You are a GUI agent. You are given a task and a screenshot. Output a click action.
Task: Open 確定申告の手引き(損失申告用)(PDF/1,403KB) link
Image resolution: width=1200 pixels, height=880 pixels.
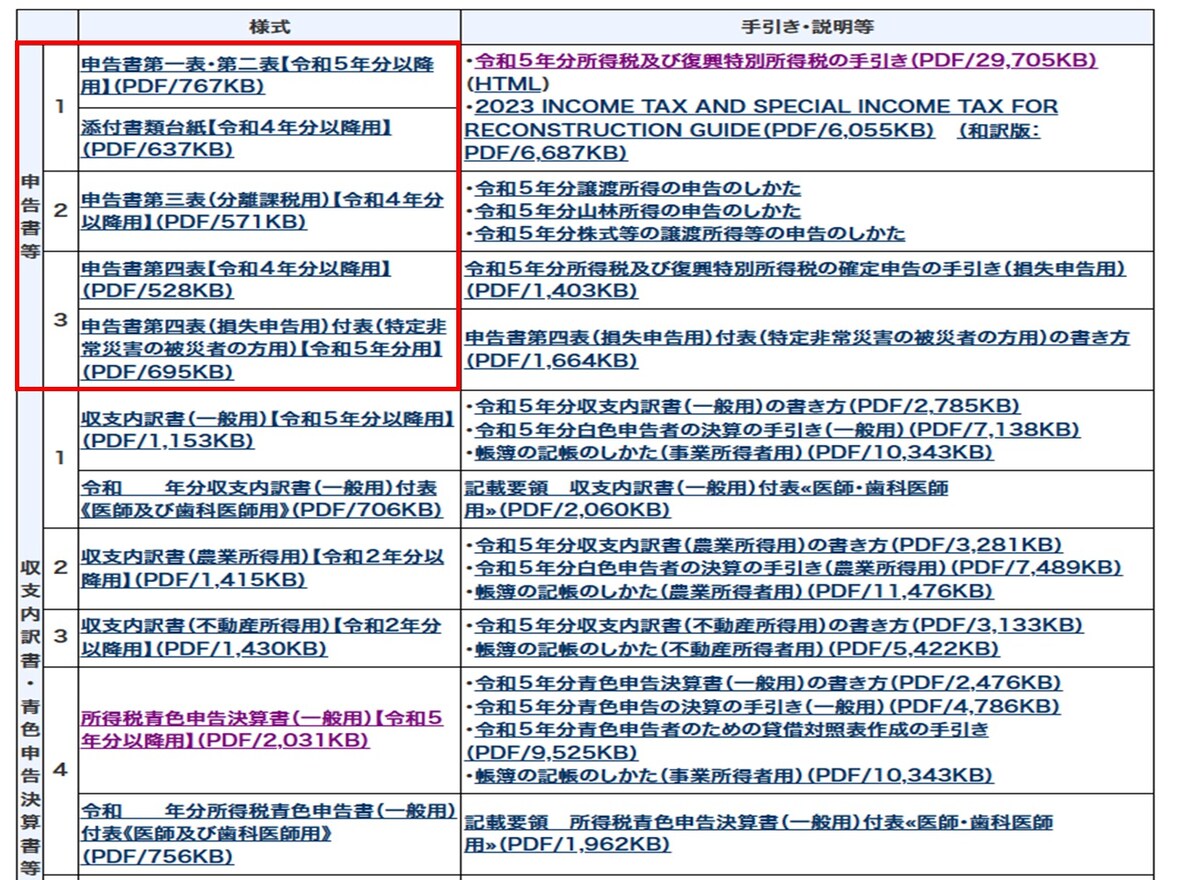pos(795,279)
